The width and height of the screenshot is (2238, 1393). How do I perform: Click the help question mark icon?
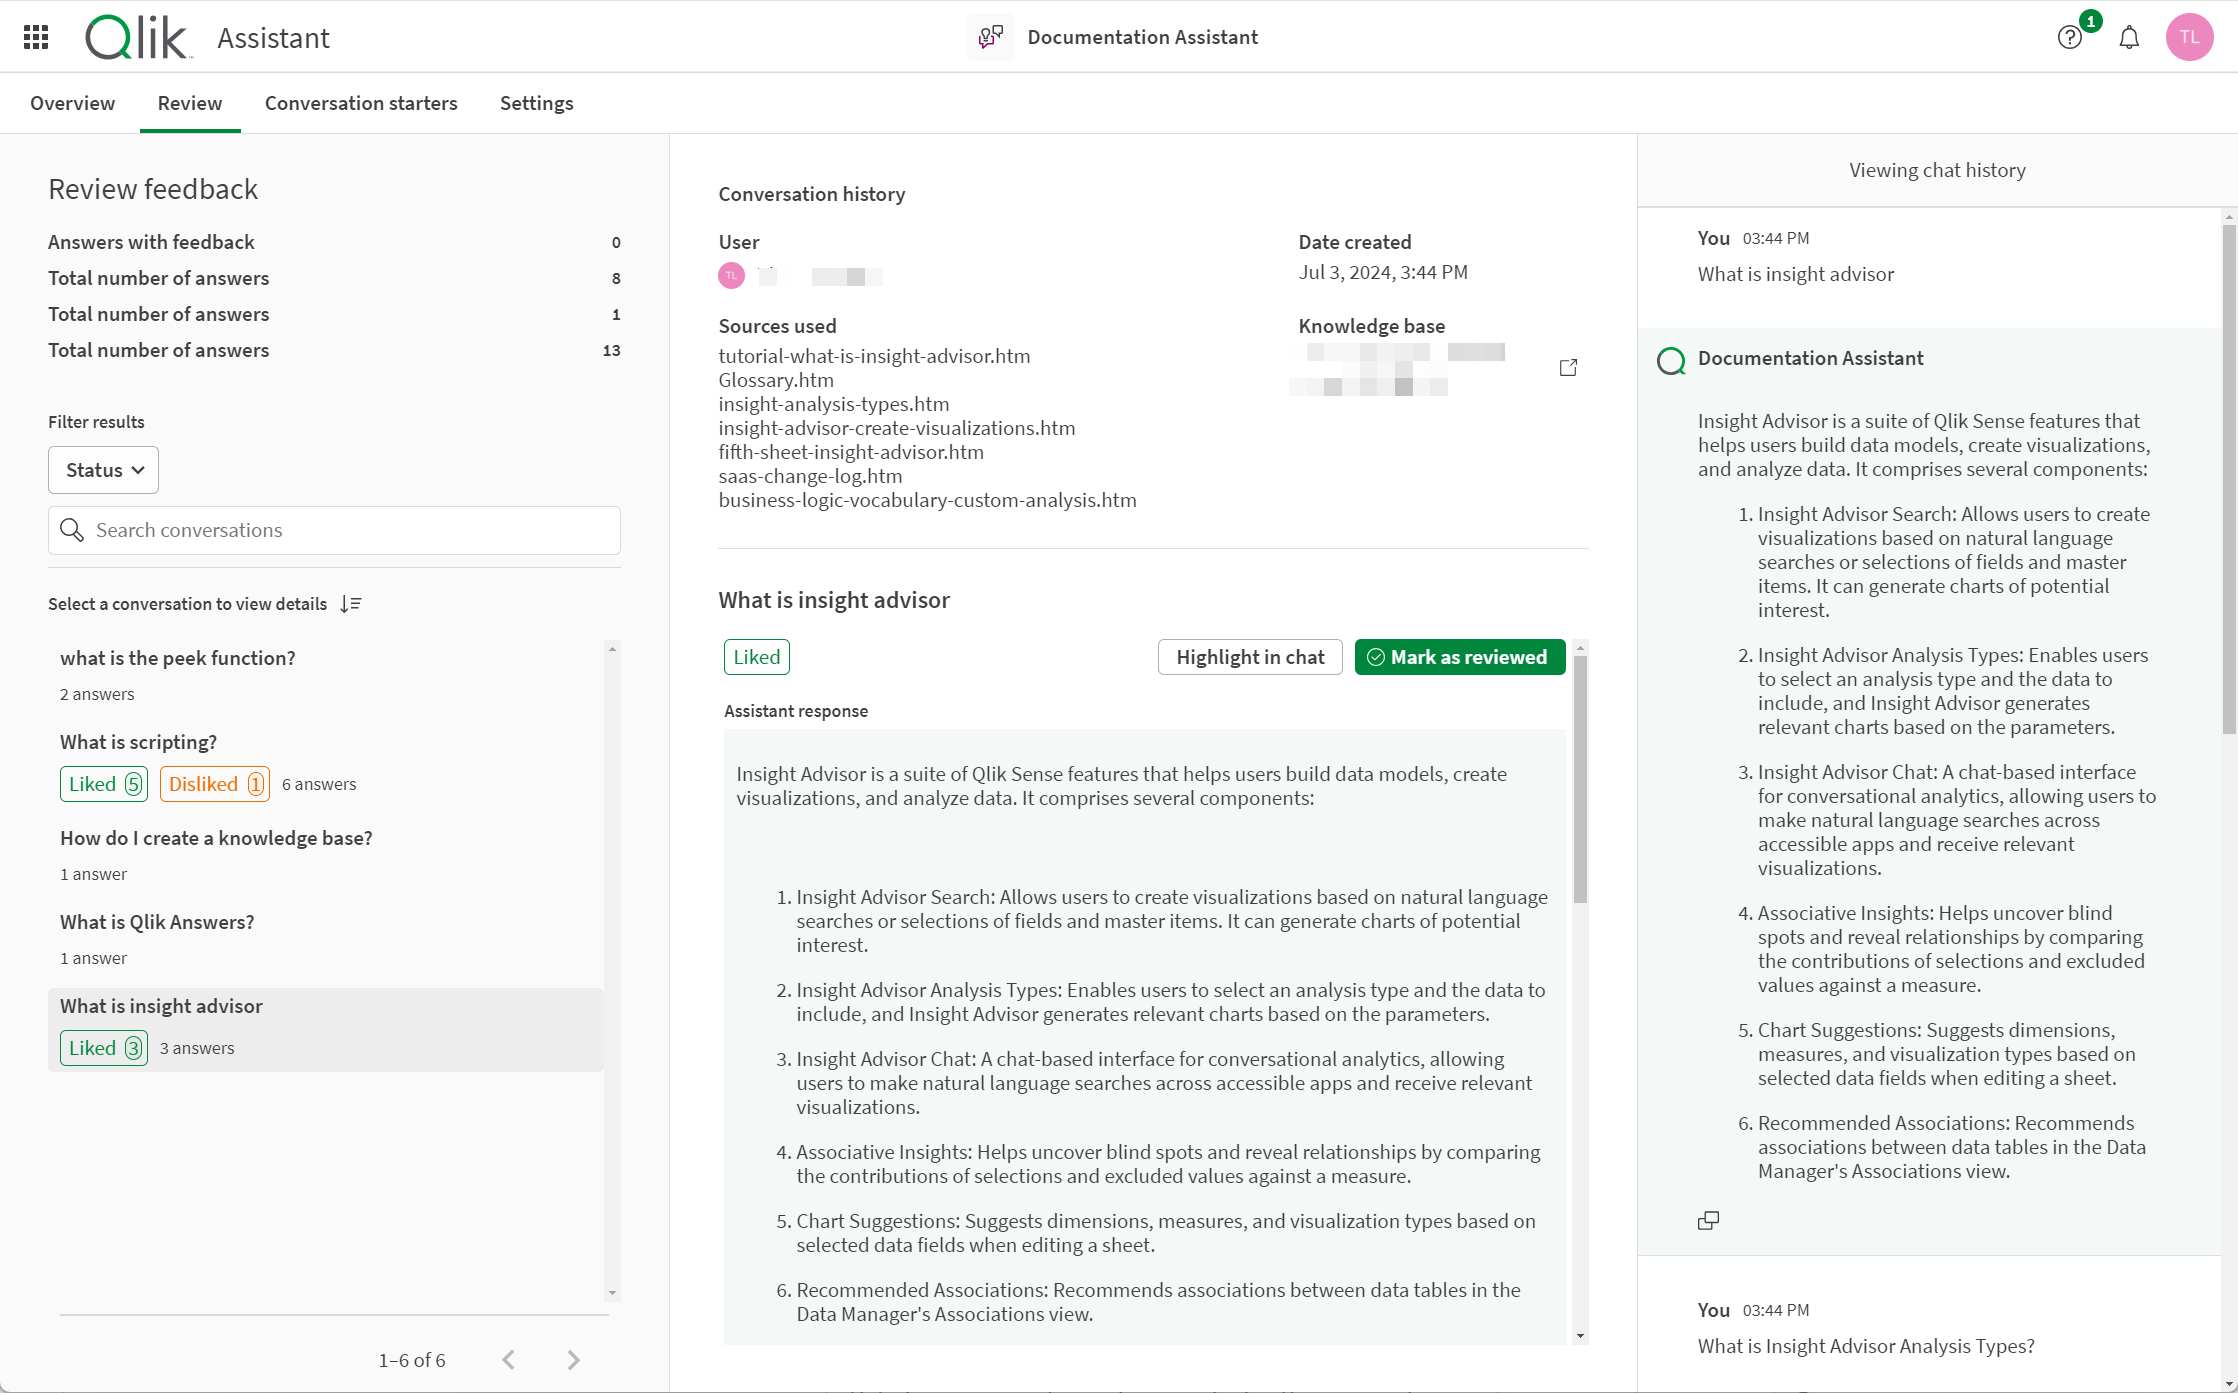2071,37
